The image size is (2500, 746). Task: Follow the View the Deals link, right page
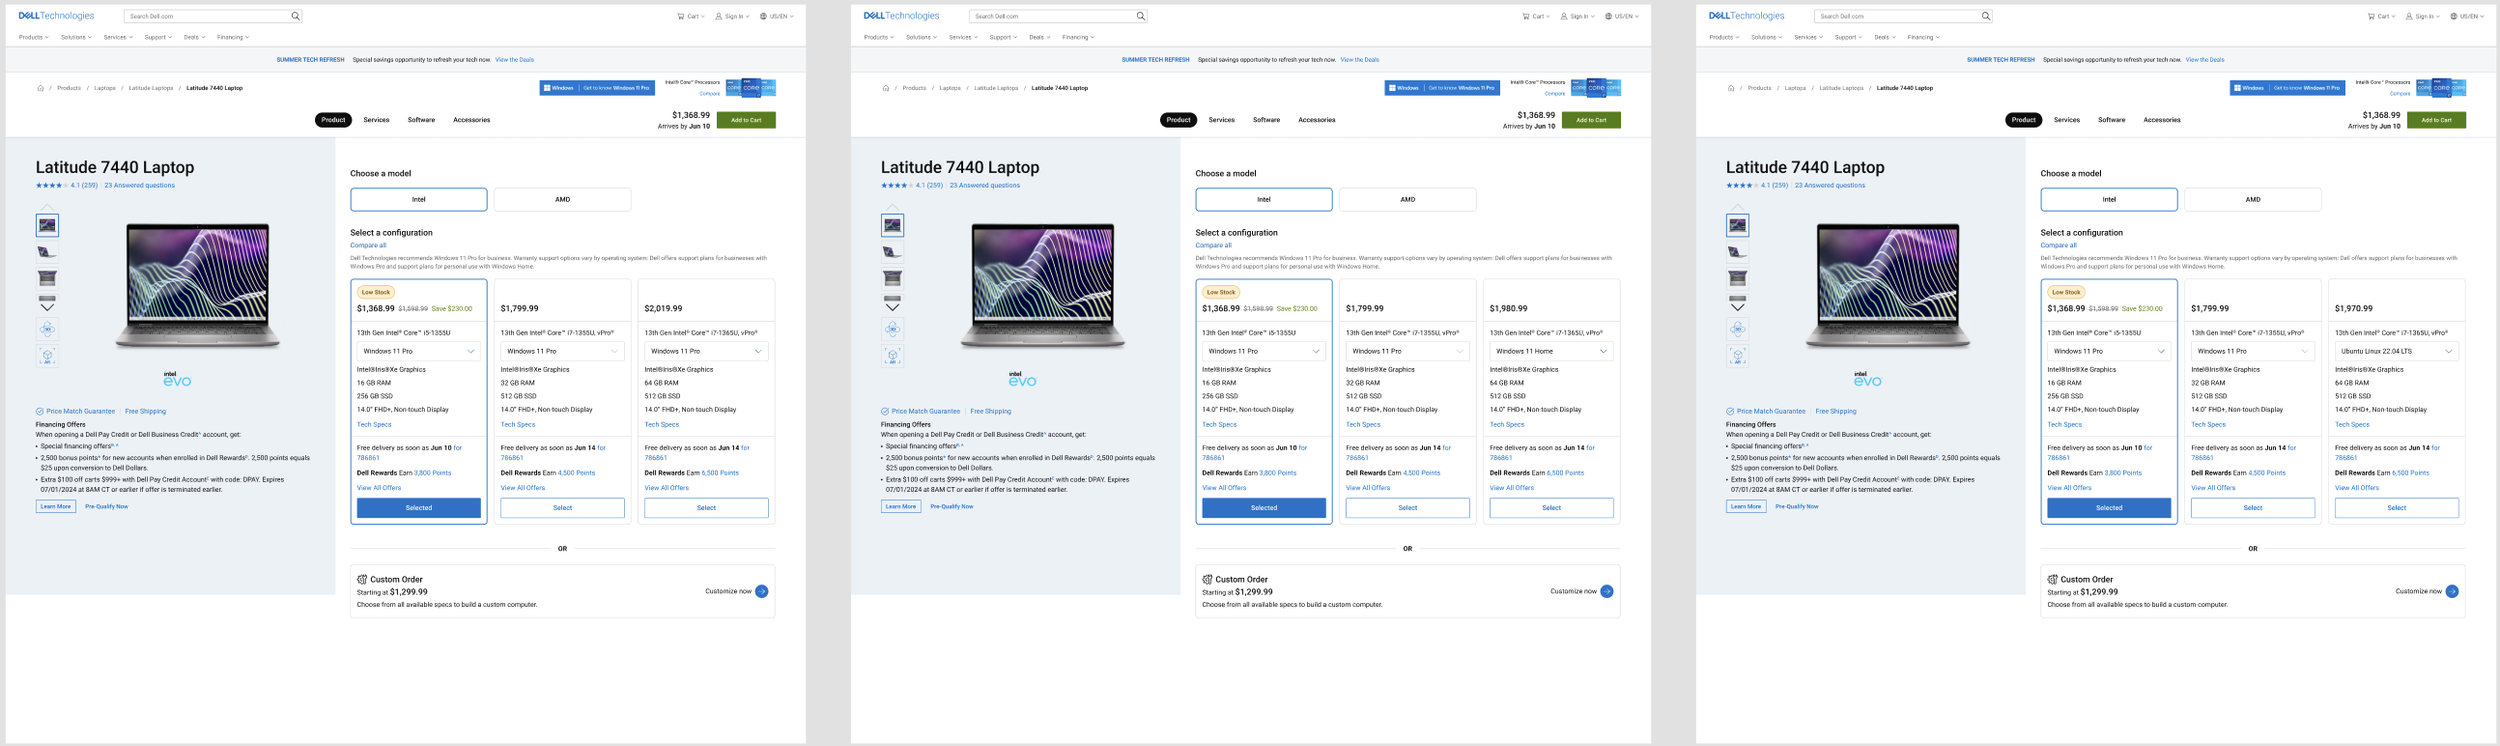pyautogui.click(x=2205, y=60)
